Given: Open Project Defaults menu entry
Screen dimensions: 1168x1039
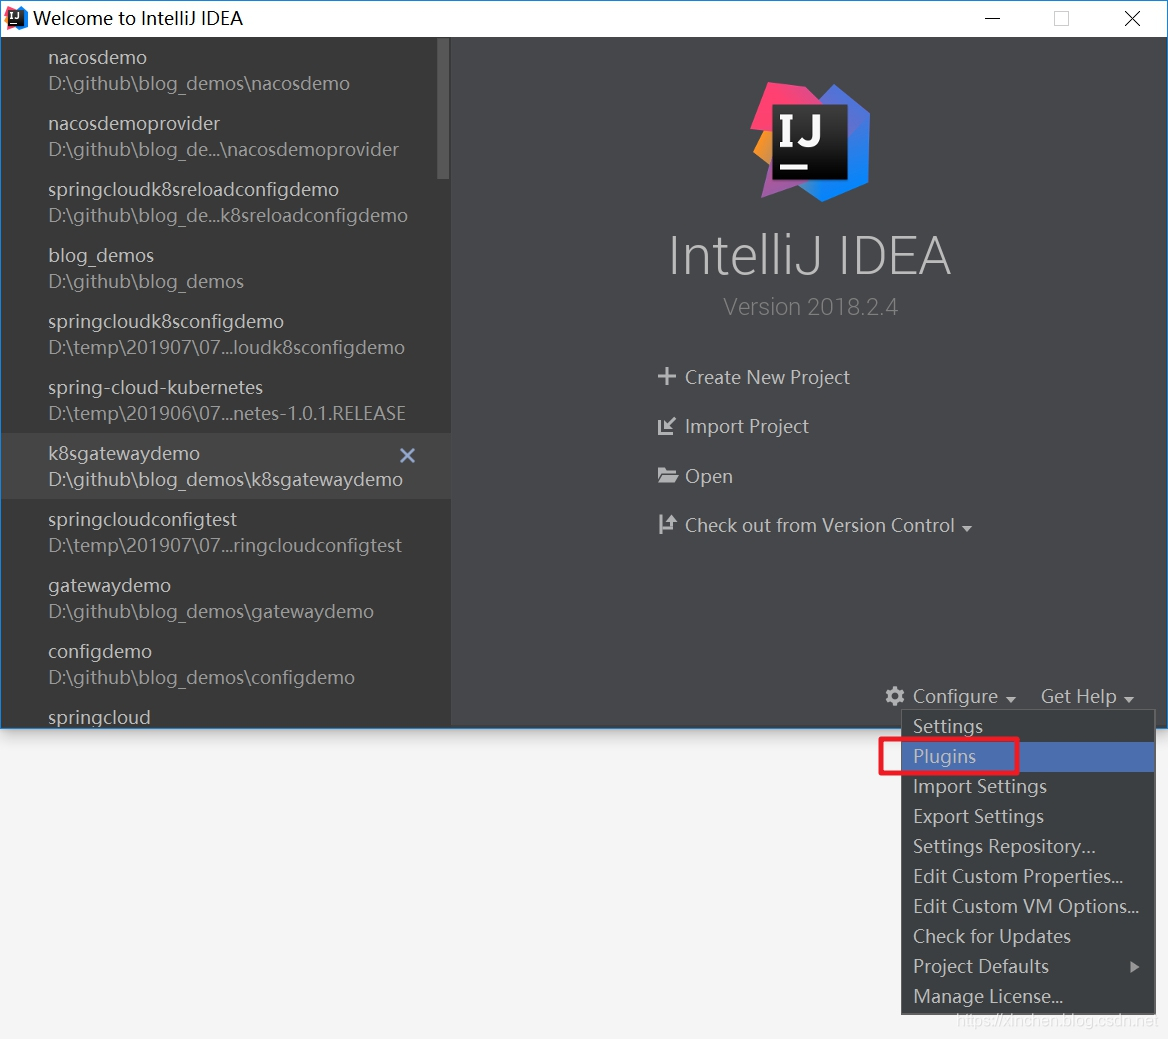Looking at the screenshot, I should 1028,966.
